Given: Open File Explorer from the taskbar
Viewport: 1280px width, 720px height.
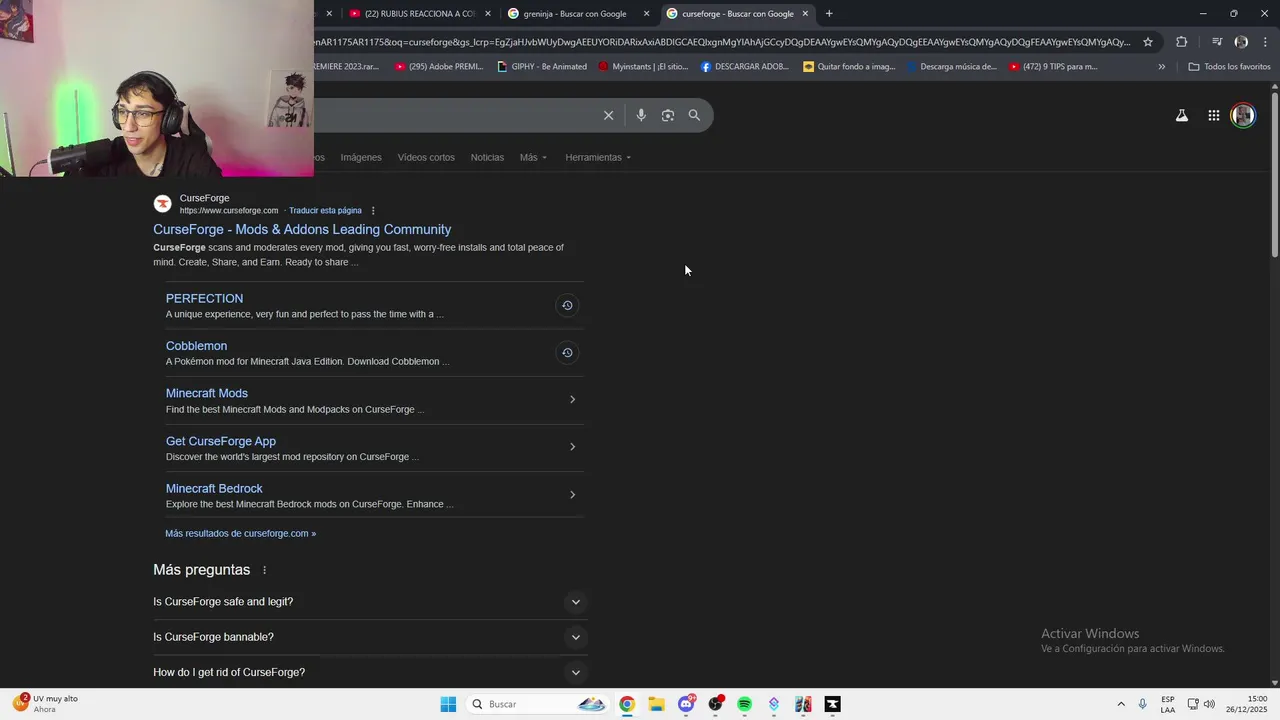Looking at the screenshot, I should [x=656, y=704].
